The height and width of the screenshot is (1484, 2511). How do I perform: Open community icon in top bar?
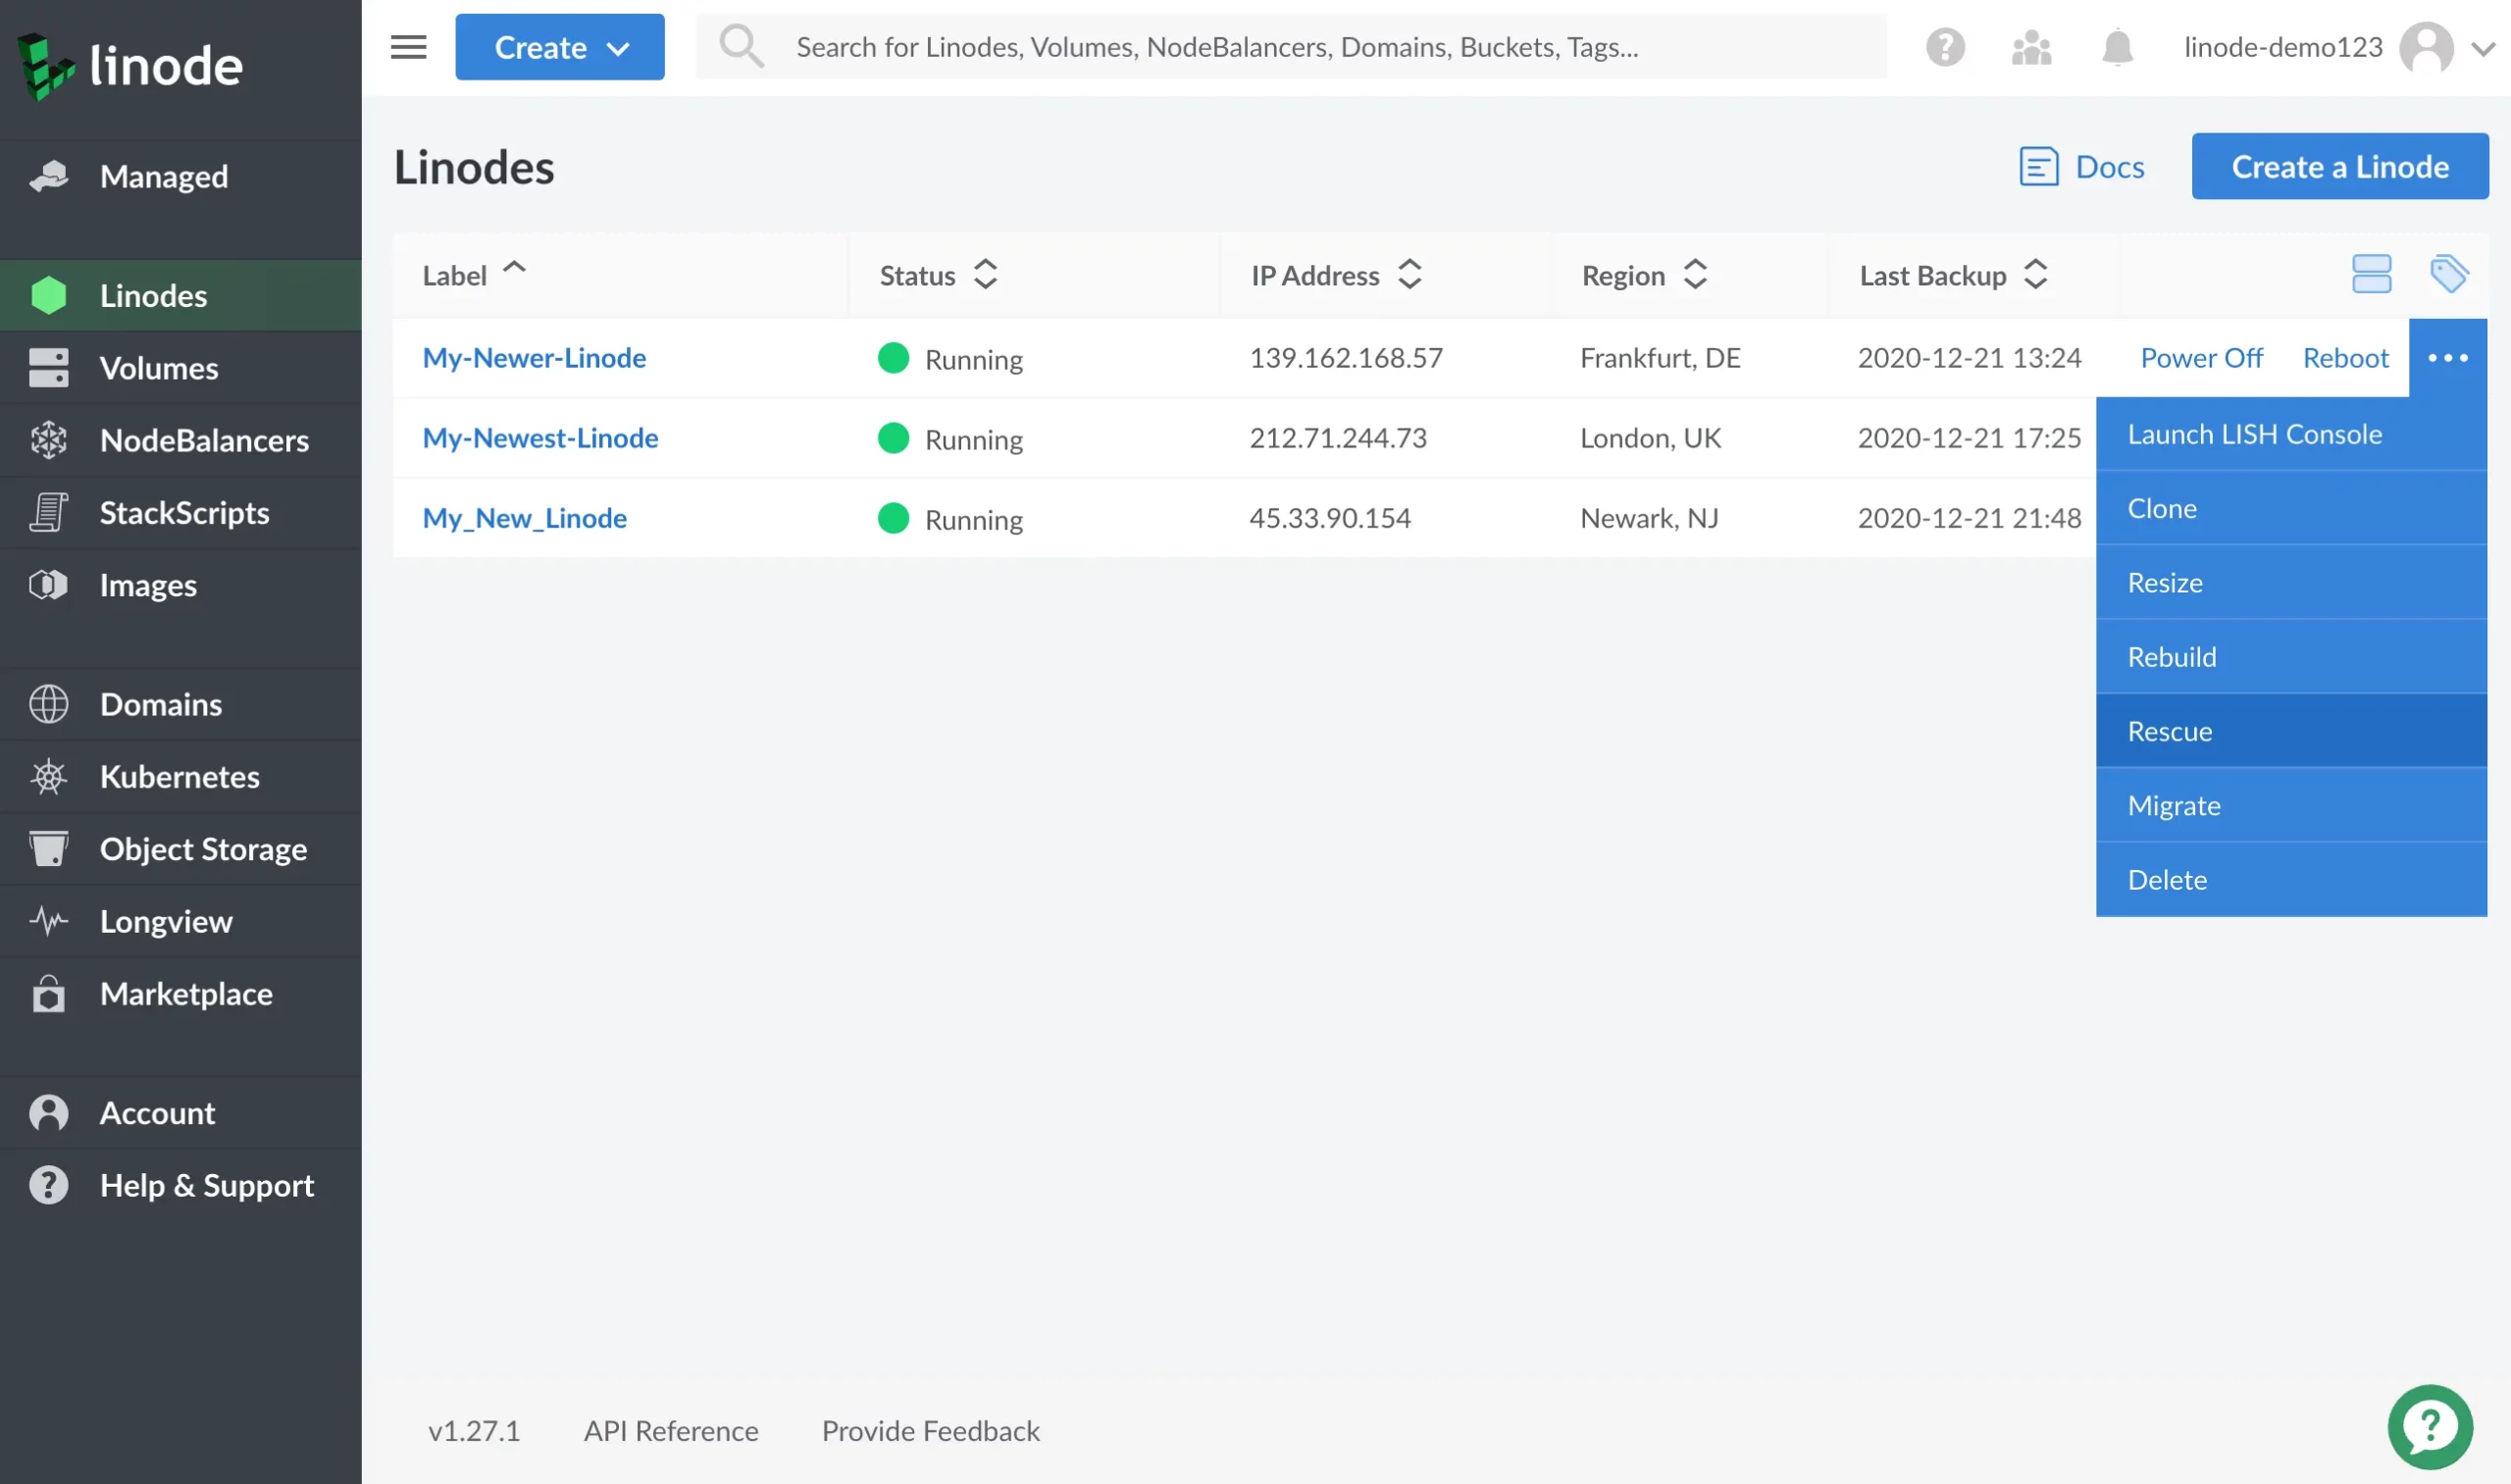[x=2031, y=46]
